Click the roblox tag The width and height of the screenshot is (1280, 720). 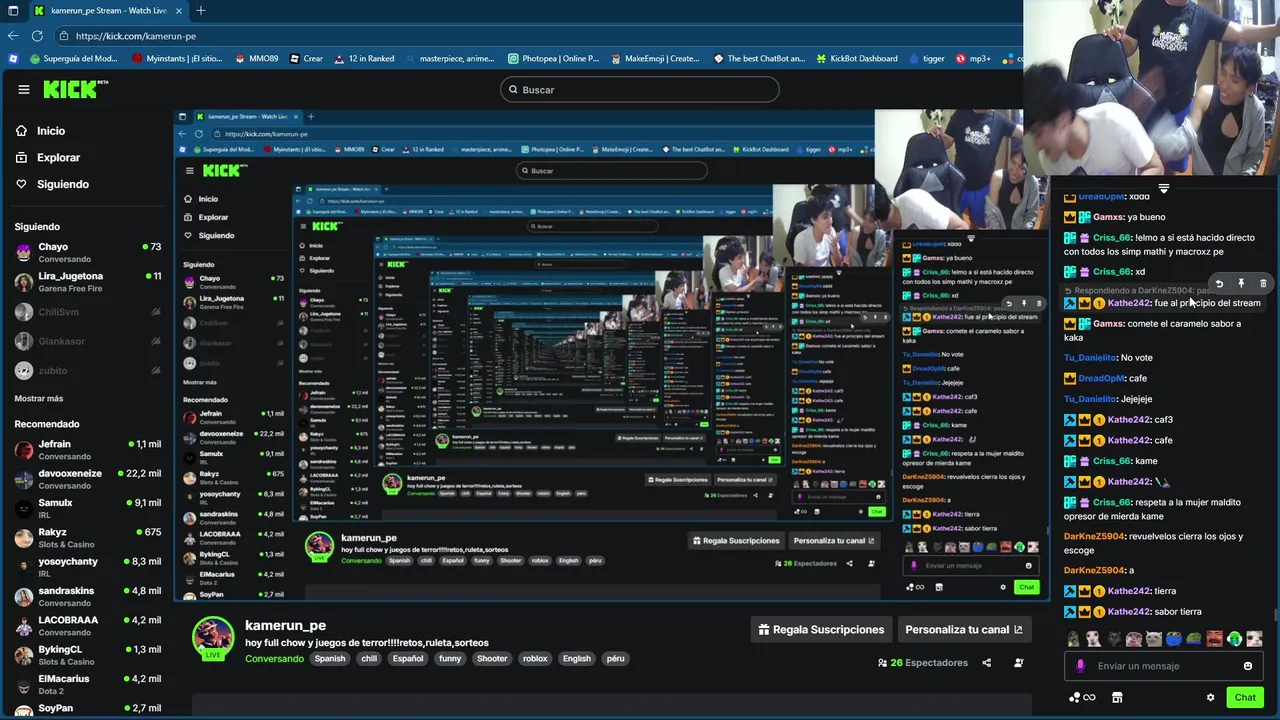pos(535,659)
